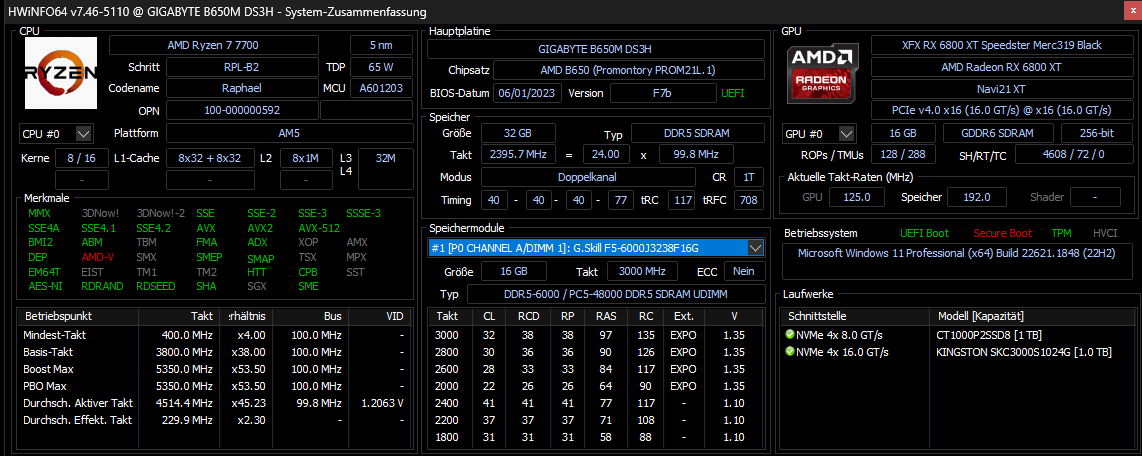Image resolution: width=1142 pixels, height=456 pixels.
Task: Click the AMD B650 Promontory chipset field
Action: pyautogui.click(x=629, y=71)
